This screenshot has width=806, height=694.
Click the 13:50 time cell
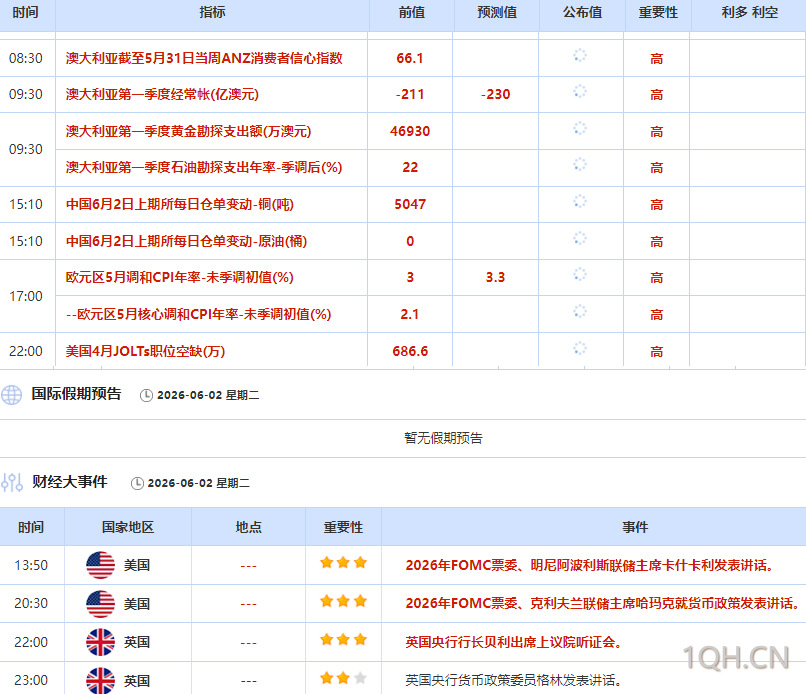[x=31, y=565]
